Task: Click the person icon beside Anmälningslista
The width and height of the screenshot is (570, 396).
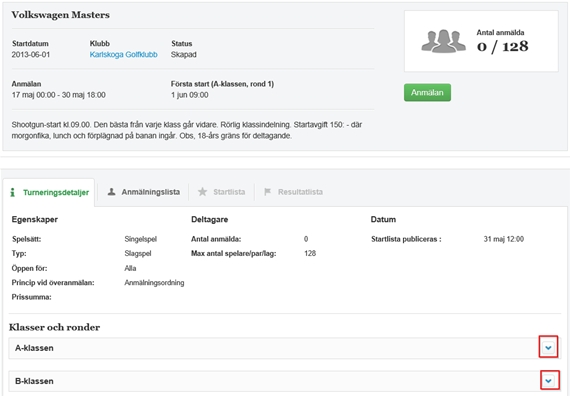Action: coord(111,192)
